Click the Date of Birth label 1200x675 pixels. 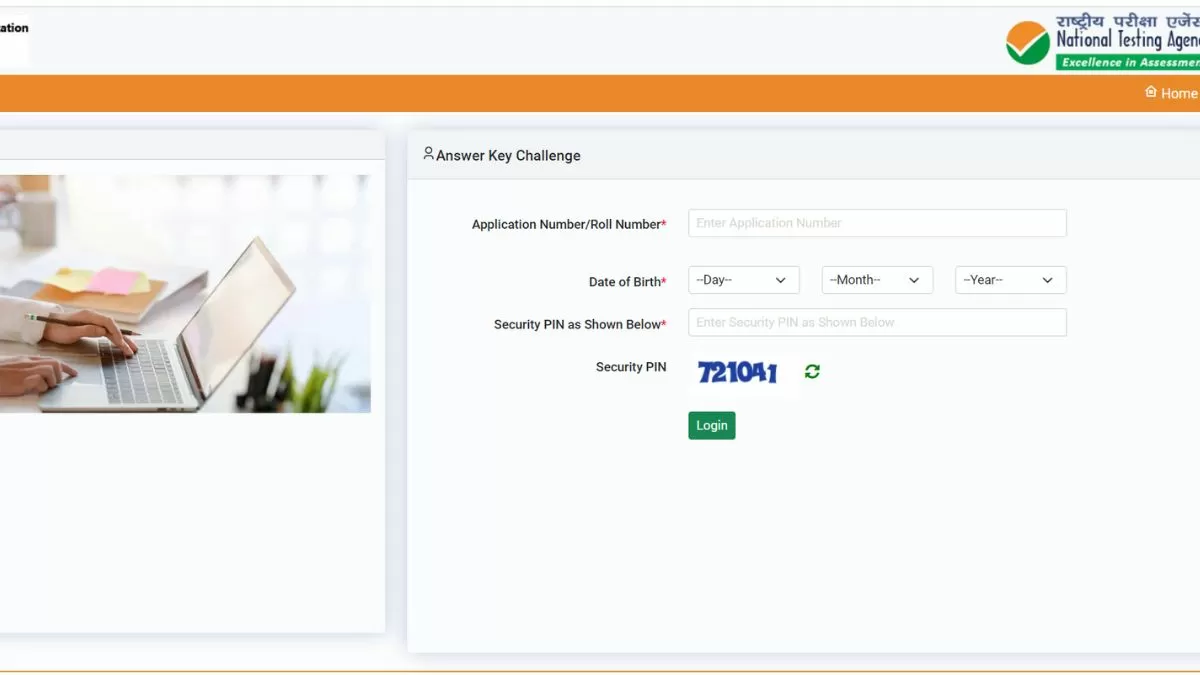pyautogui.click(x=626, y=282)
